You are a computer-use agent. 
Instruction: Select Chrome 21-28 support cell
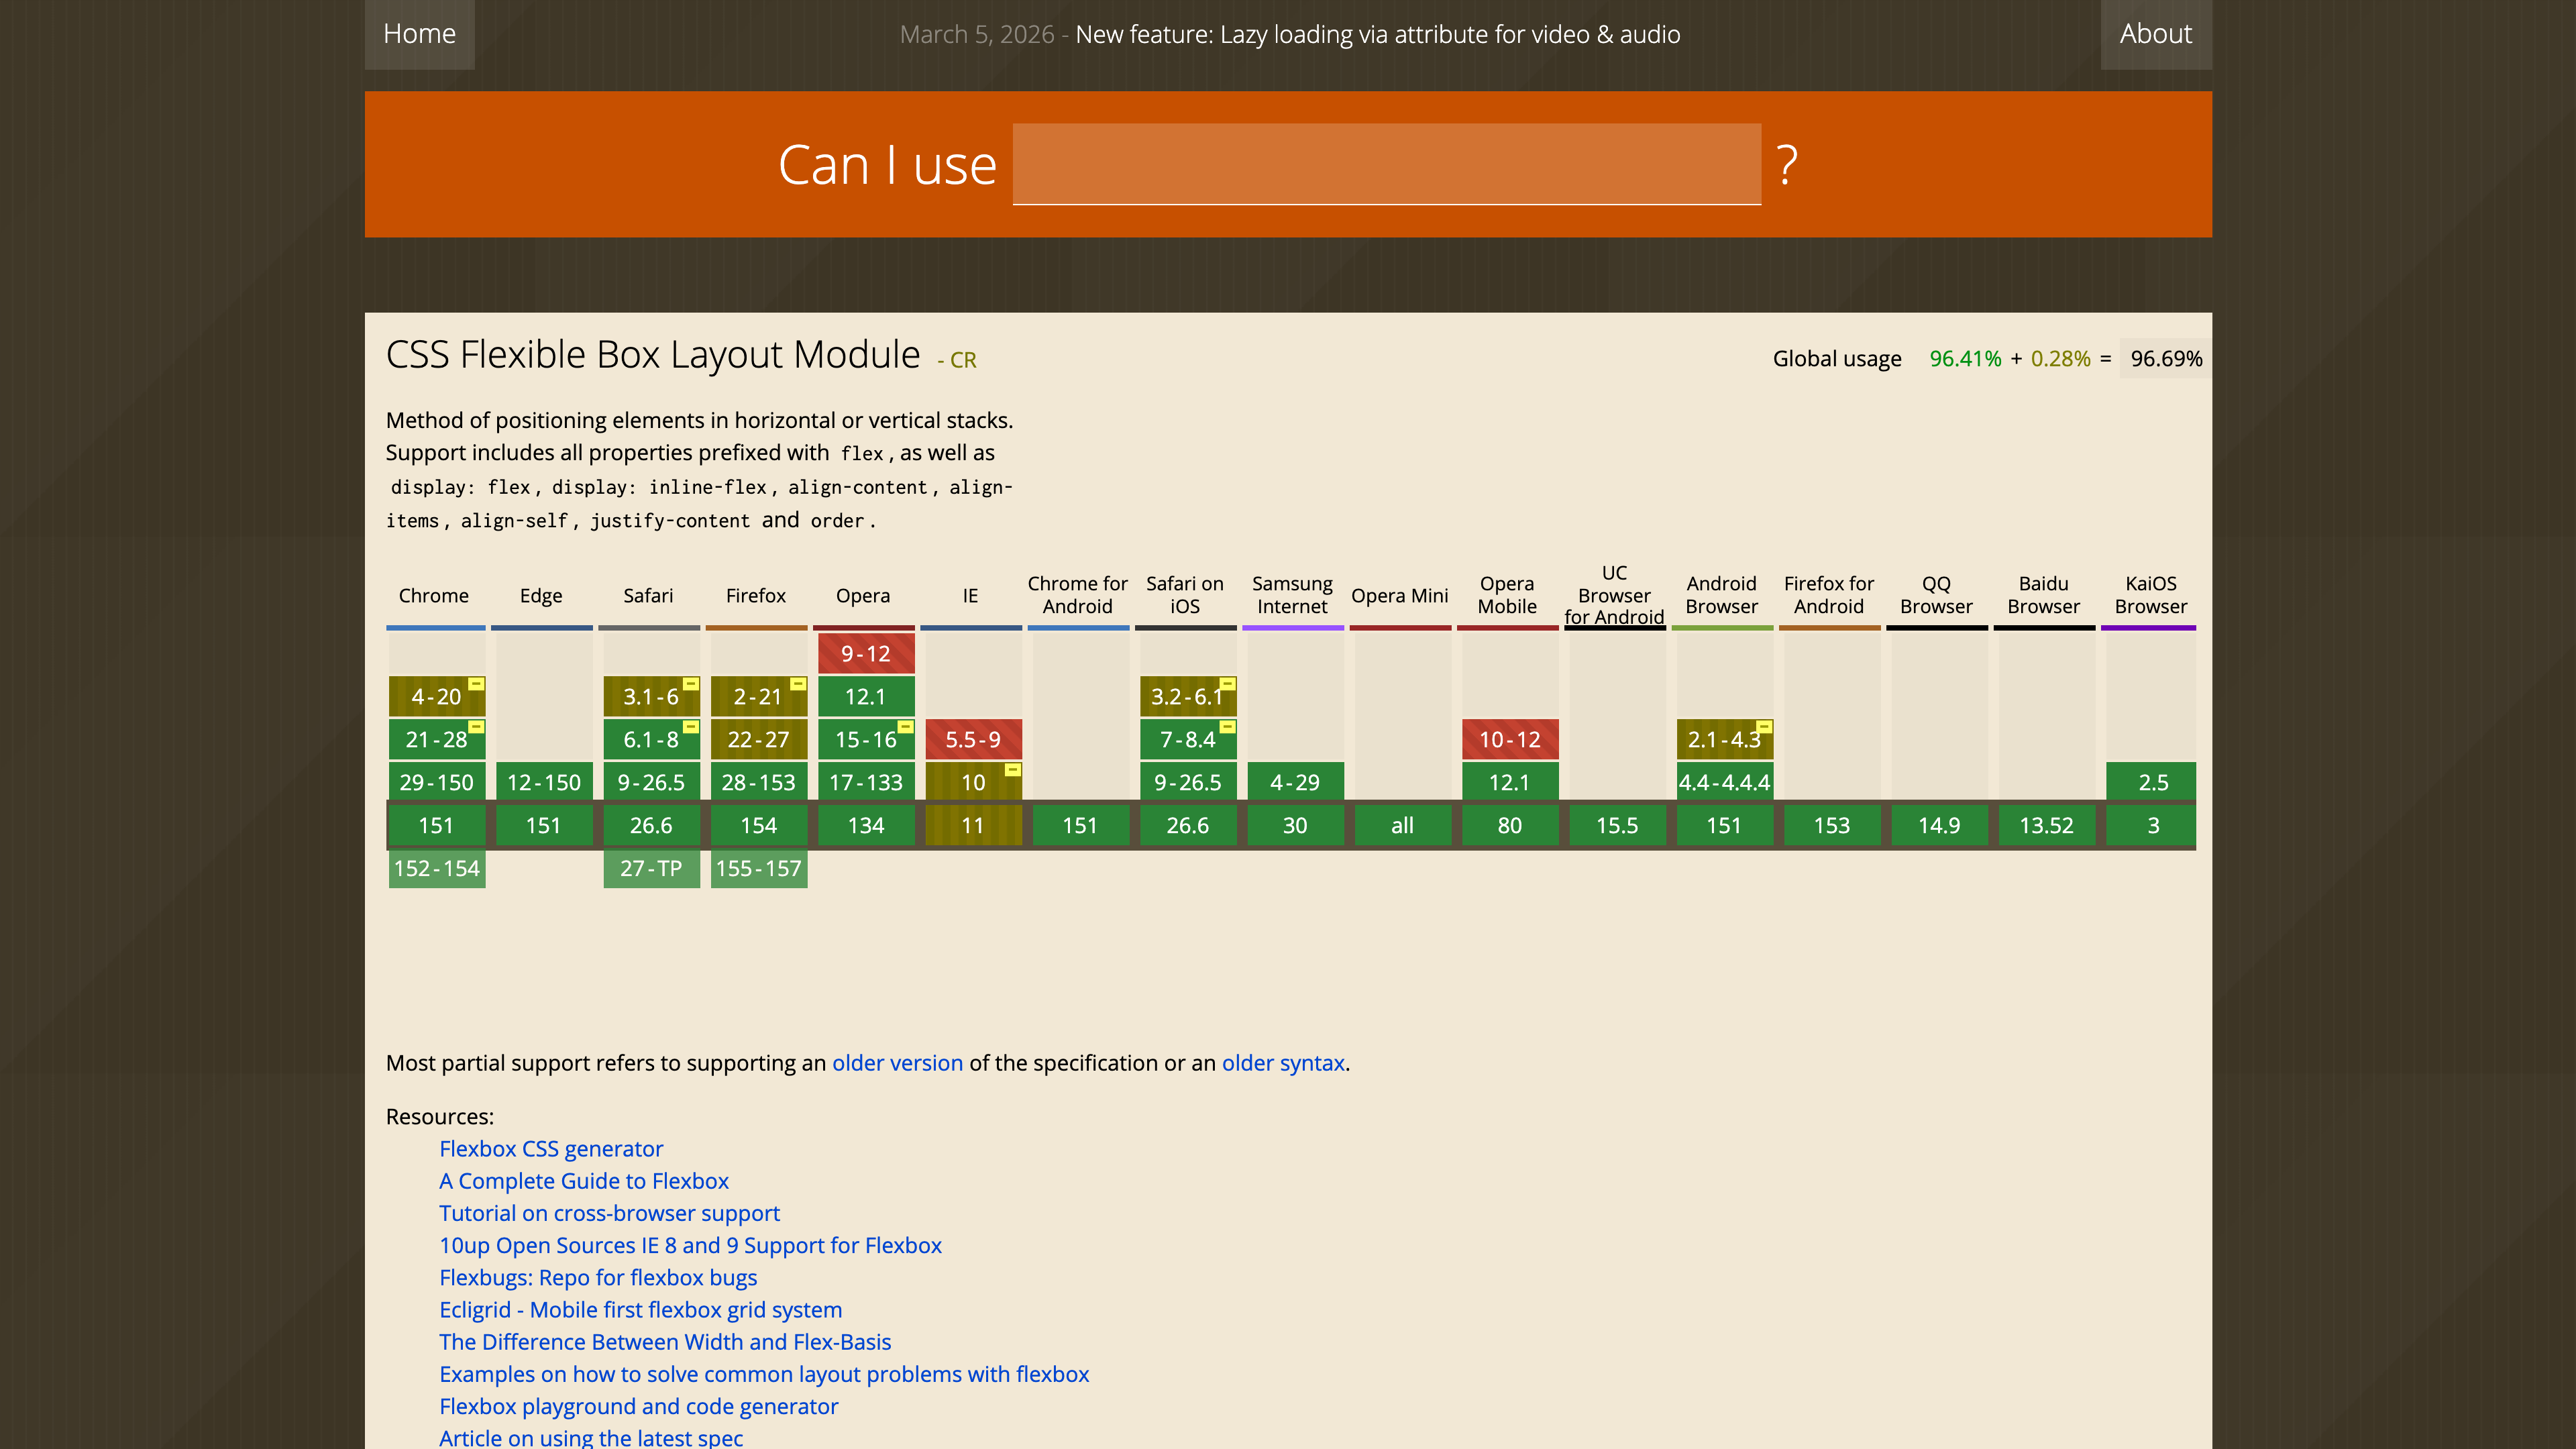tap(436, 740)
